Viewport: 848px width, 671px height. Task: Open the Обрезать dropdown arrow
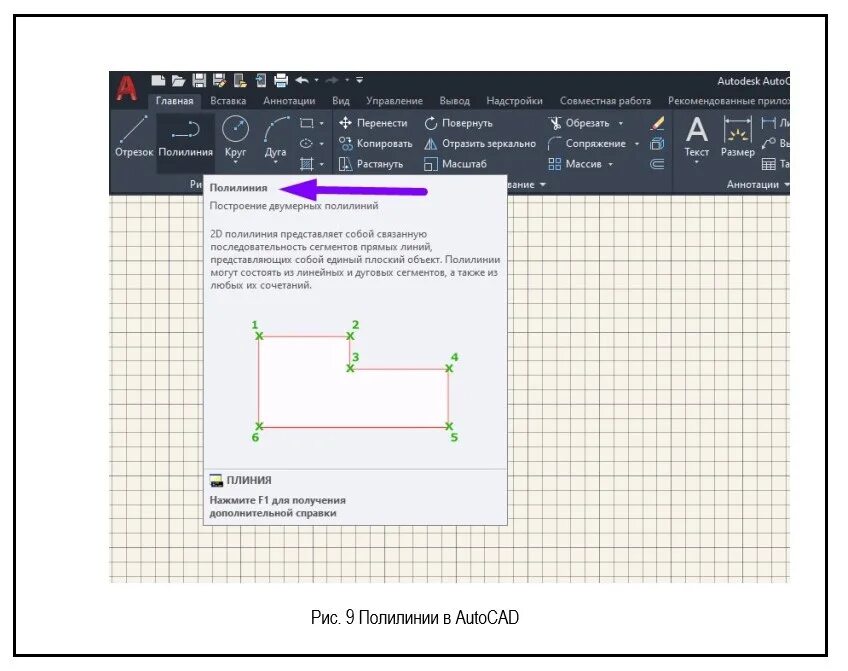click(621, 123)
